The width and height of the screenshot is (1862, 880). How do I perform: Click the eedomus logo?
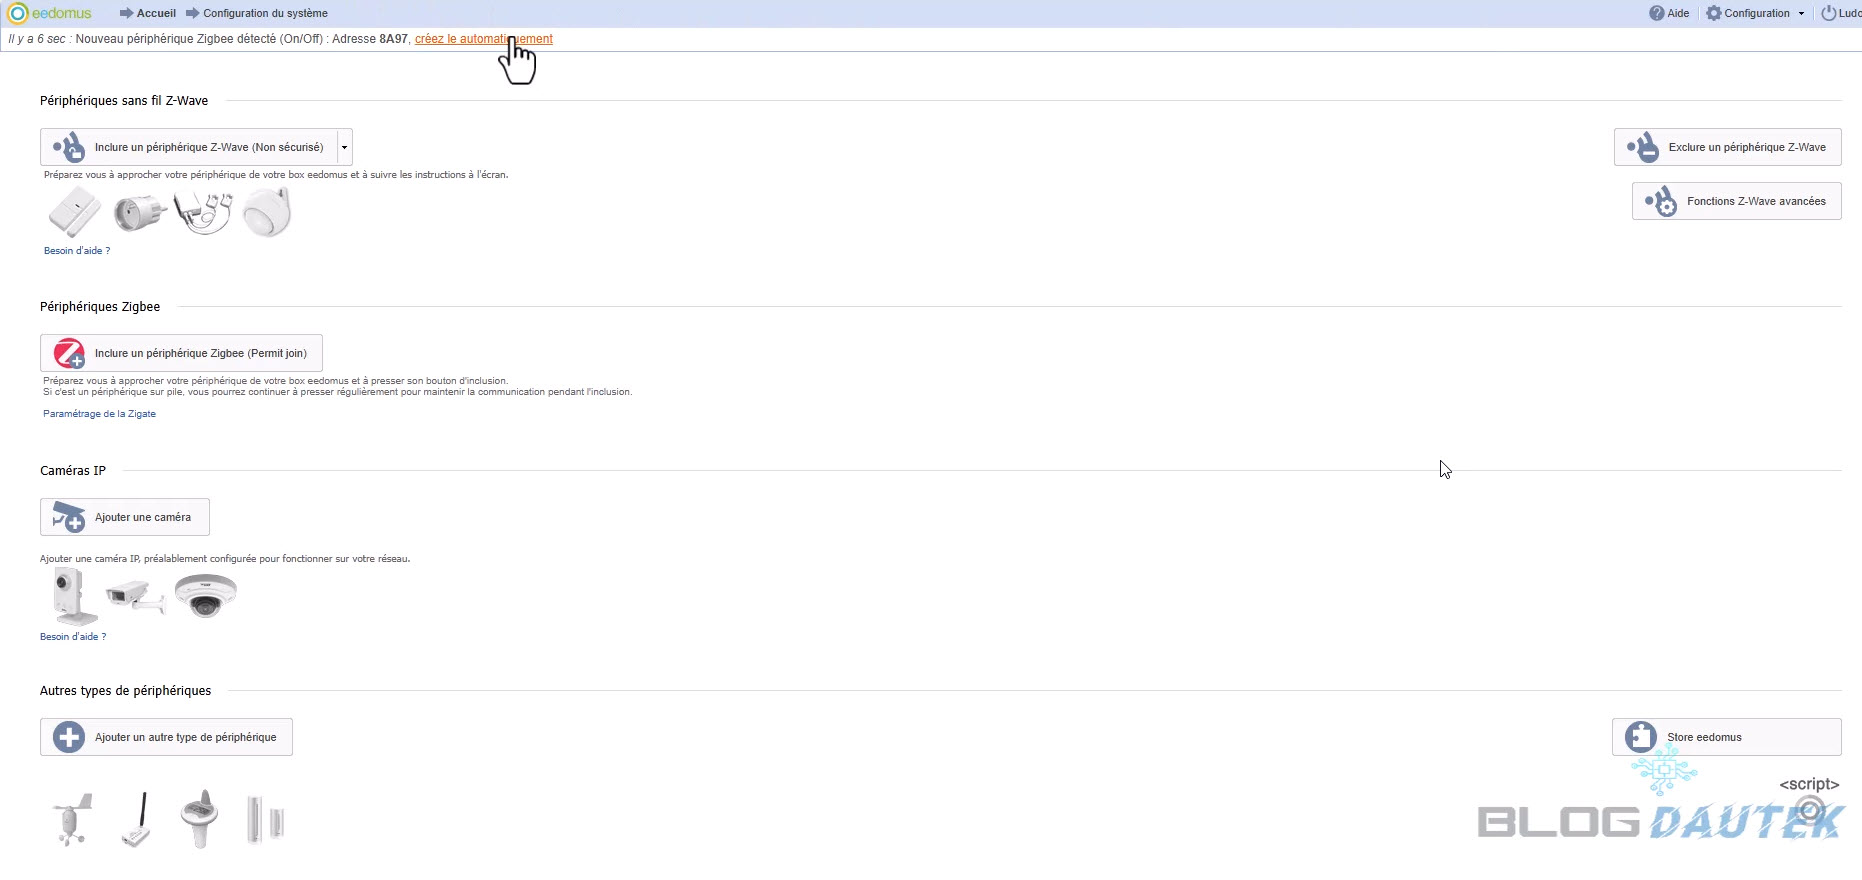click(x=50, y=13)
